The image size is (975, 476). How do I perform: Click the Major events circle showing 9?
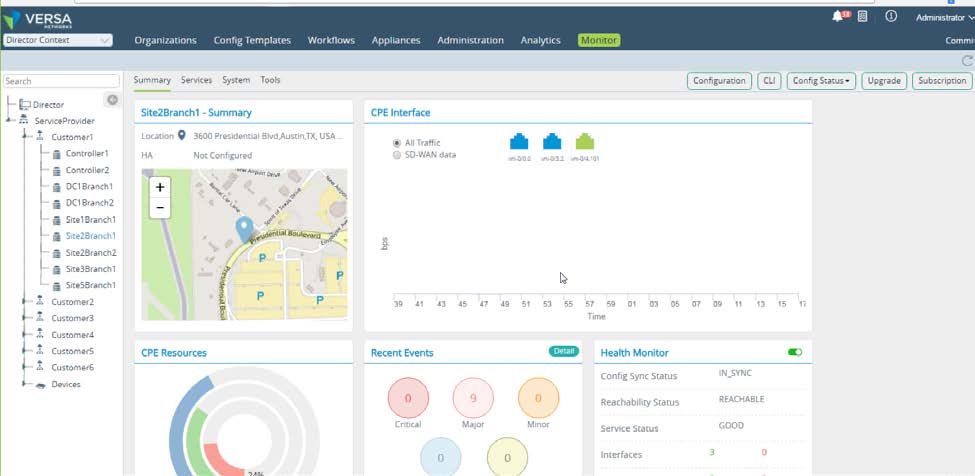click(473, 398)
